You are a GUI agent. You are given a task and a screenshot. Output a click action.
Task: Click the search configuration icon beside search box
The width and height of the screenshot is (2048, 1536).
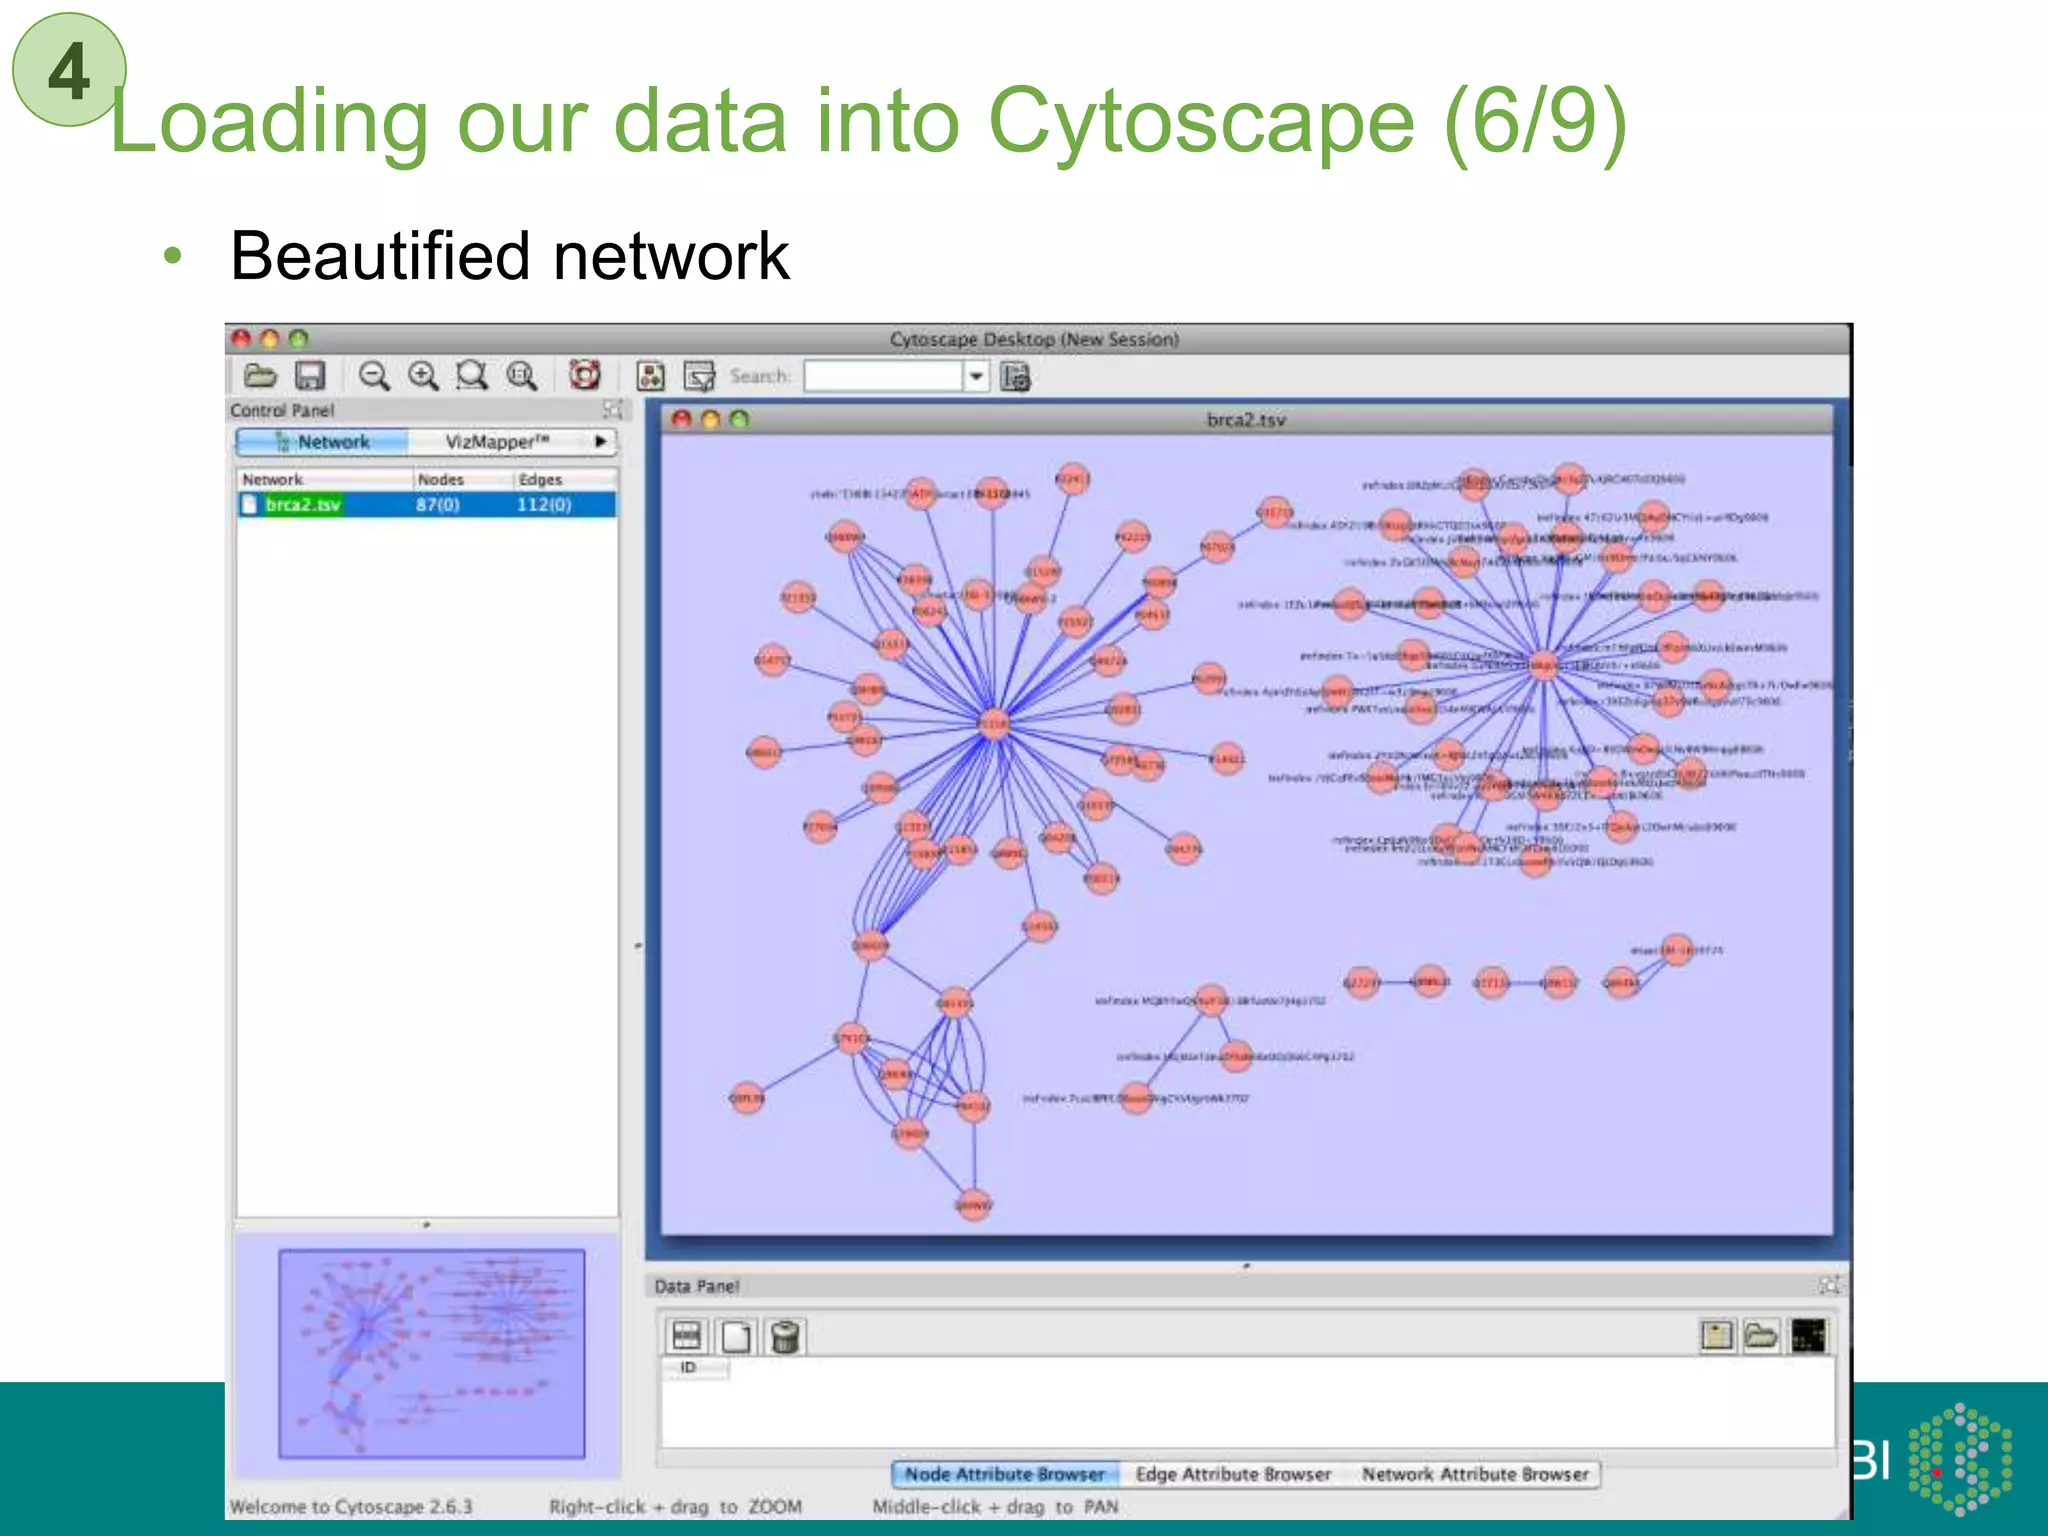[x=1015, y=377]
